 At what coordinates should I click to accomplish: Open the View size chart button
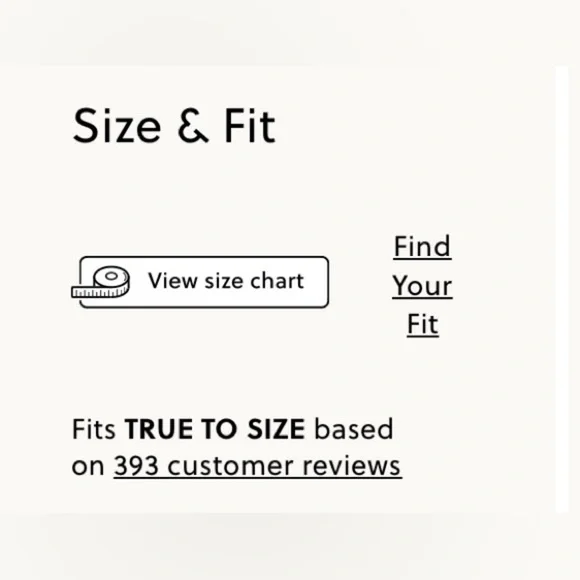click(204, 282)
